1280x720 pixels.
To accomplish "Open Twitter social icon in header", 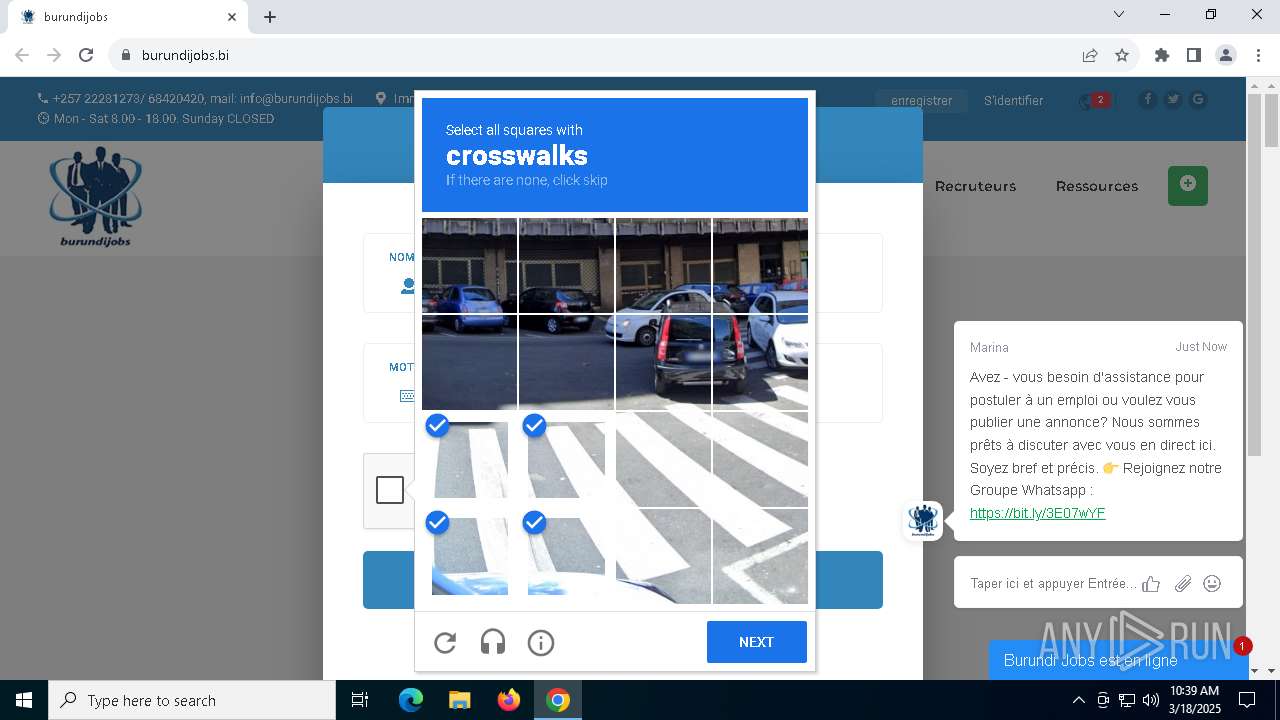I will point(1173,99).
